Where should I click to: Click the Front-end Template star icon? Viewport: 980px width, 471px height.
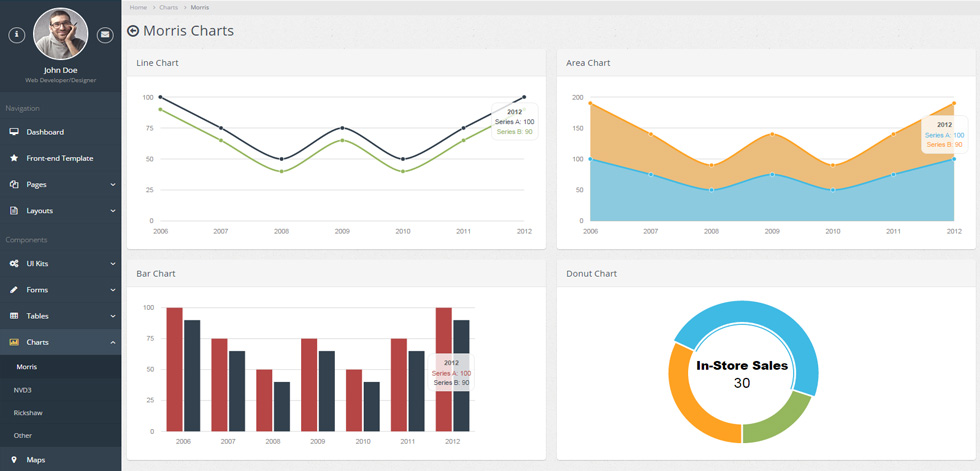(x=14, y=159)
